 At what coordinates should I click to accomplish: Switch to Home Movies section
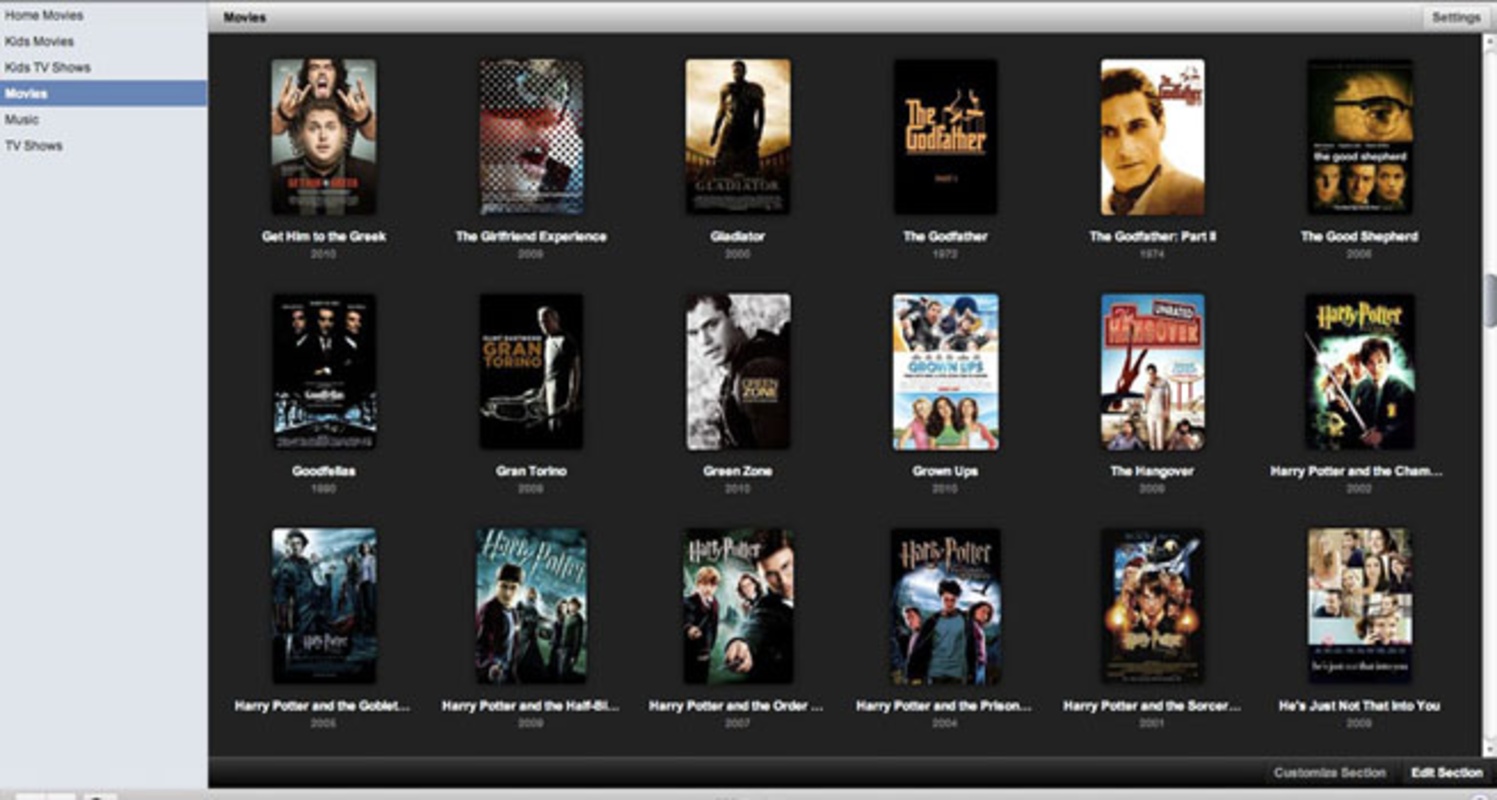[44, 16]
